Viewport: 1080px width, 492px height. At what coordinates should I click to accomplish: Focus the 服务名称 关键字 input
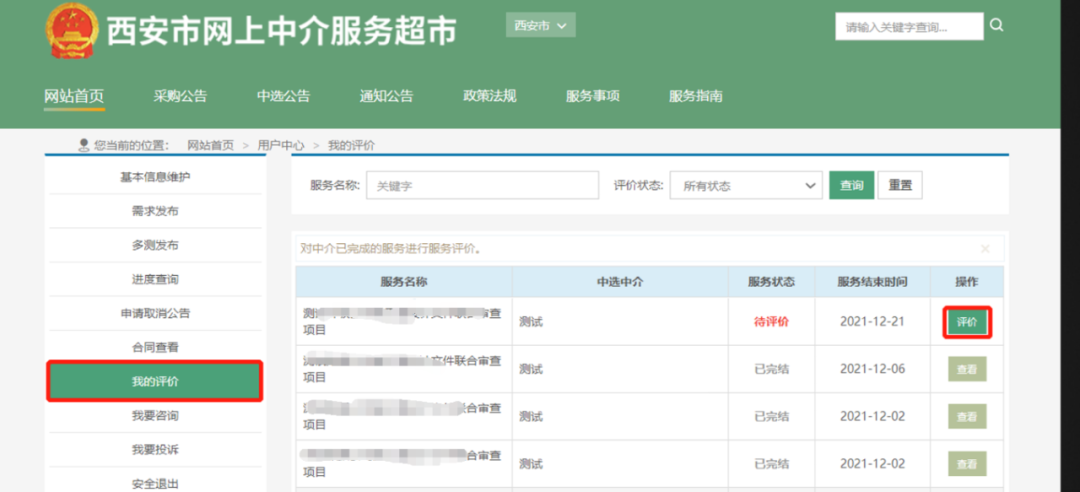click(x=482, y=185)
